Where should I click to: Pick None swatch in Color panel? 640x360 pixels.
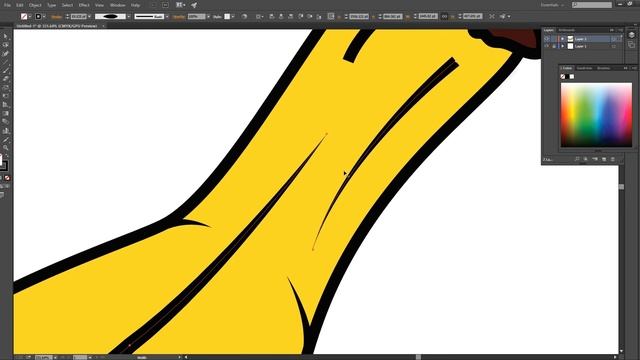[x=563, y=76]
